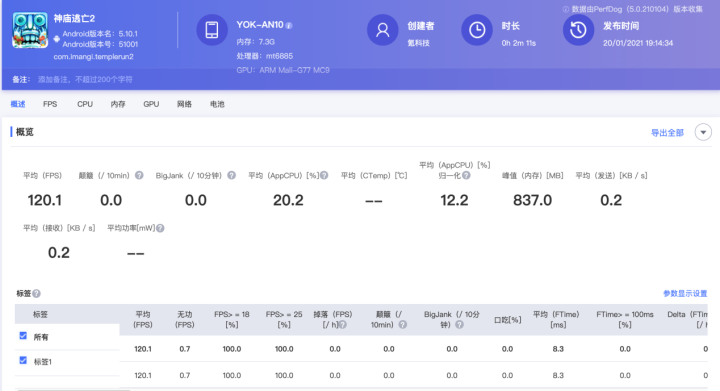This screenshot has height=391, width=720.
Task: Click the FPS>= 25 [%] column header
Action: point(284,319)
